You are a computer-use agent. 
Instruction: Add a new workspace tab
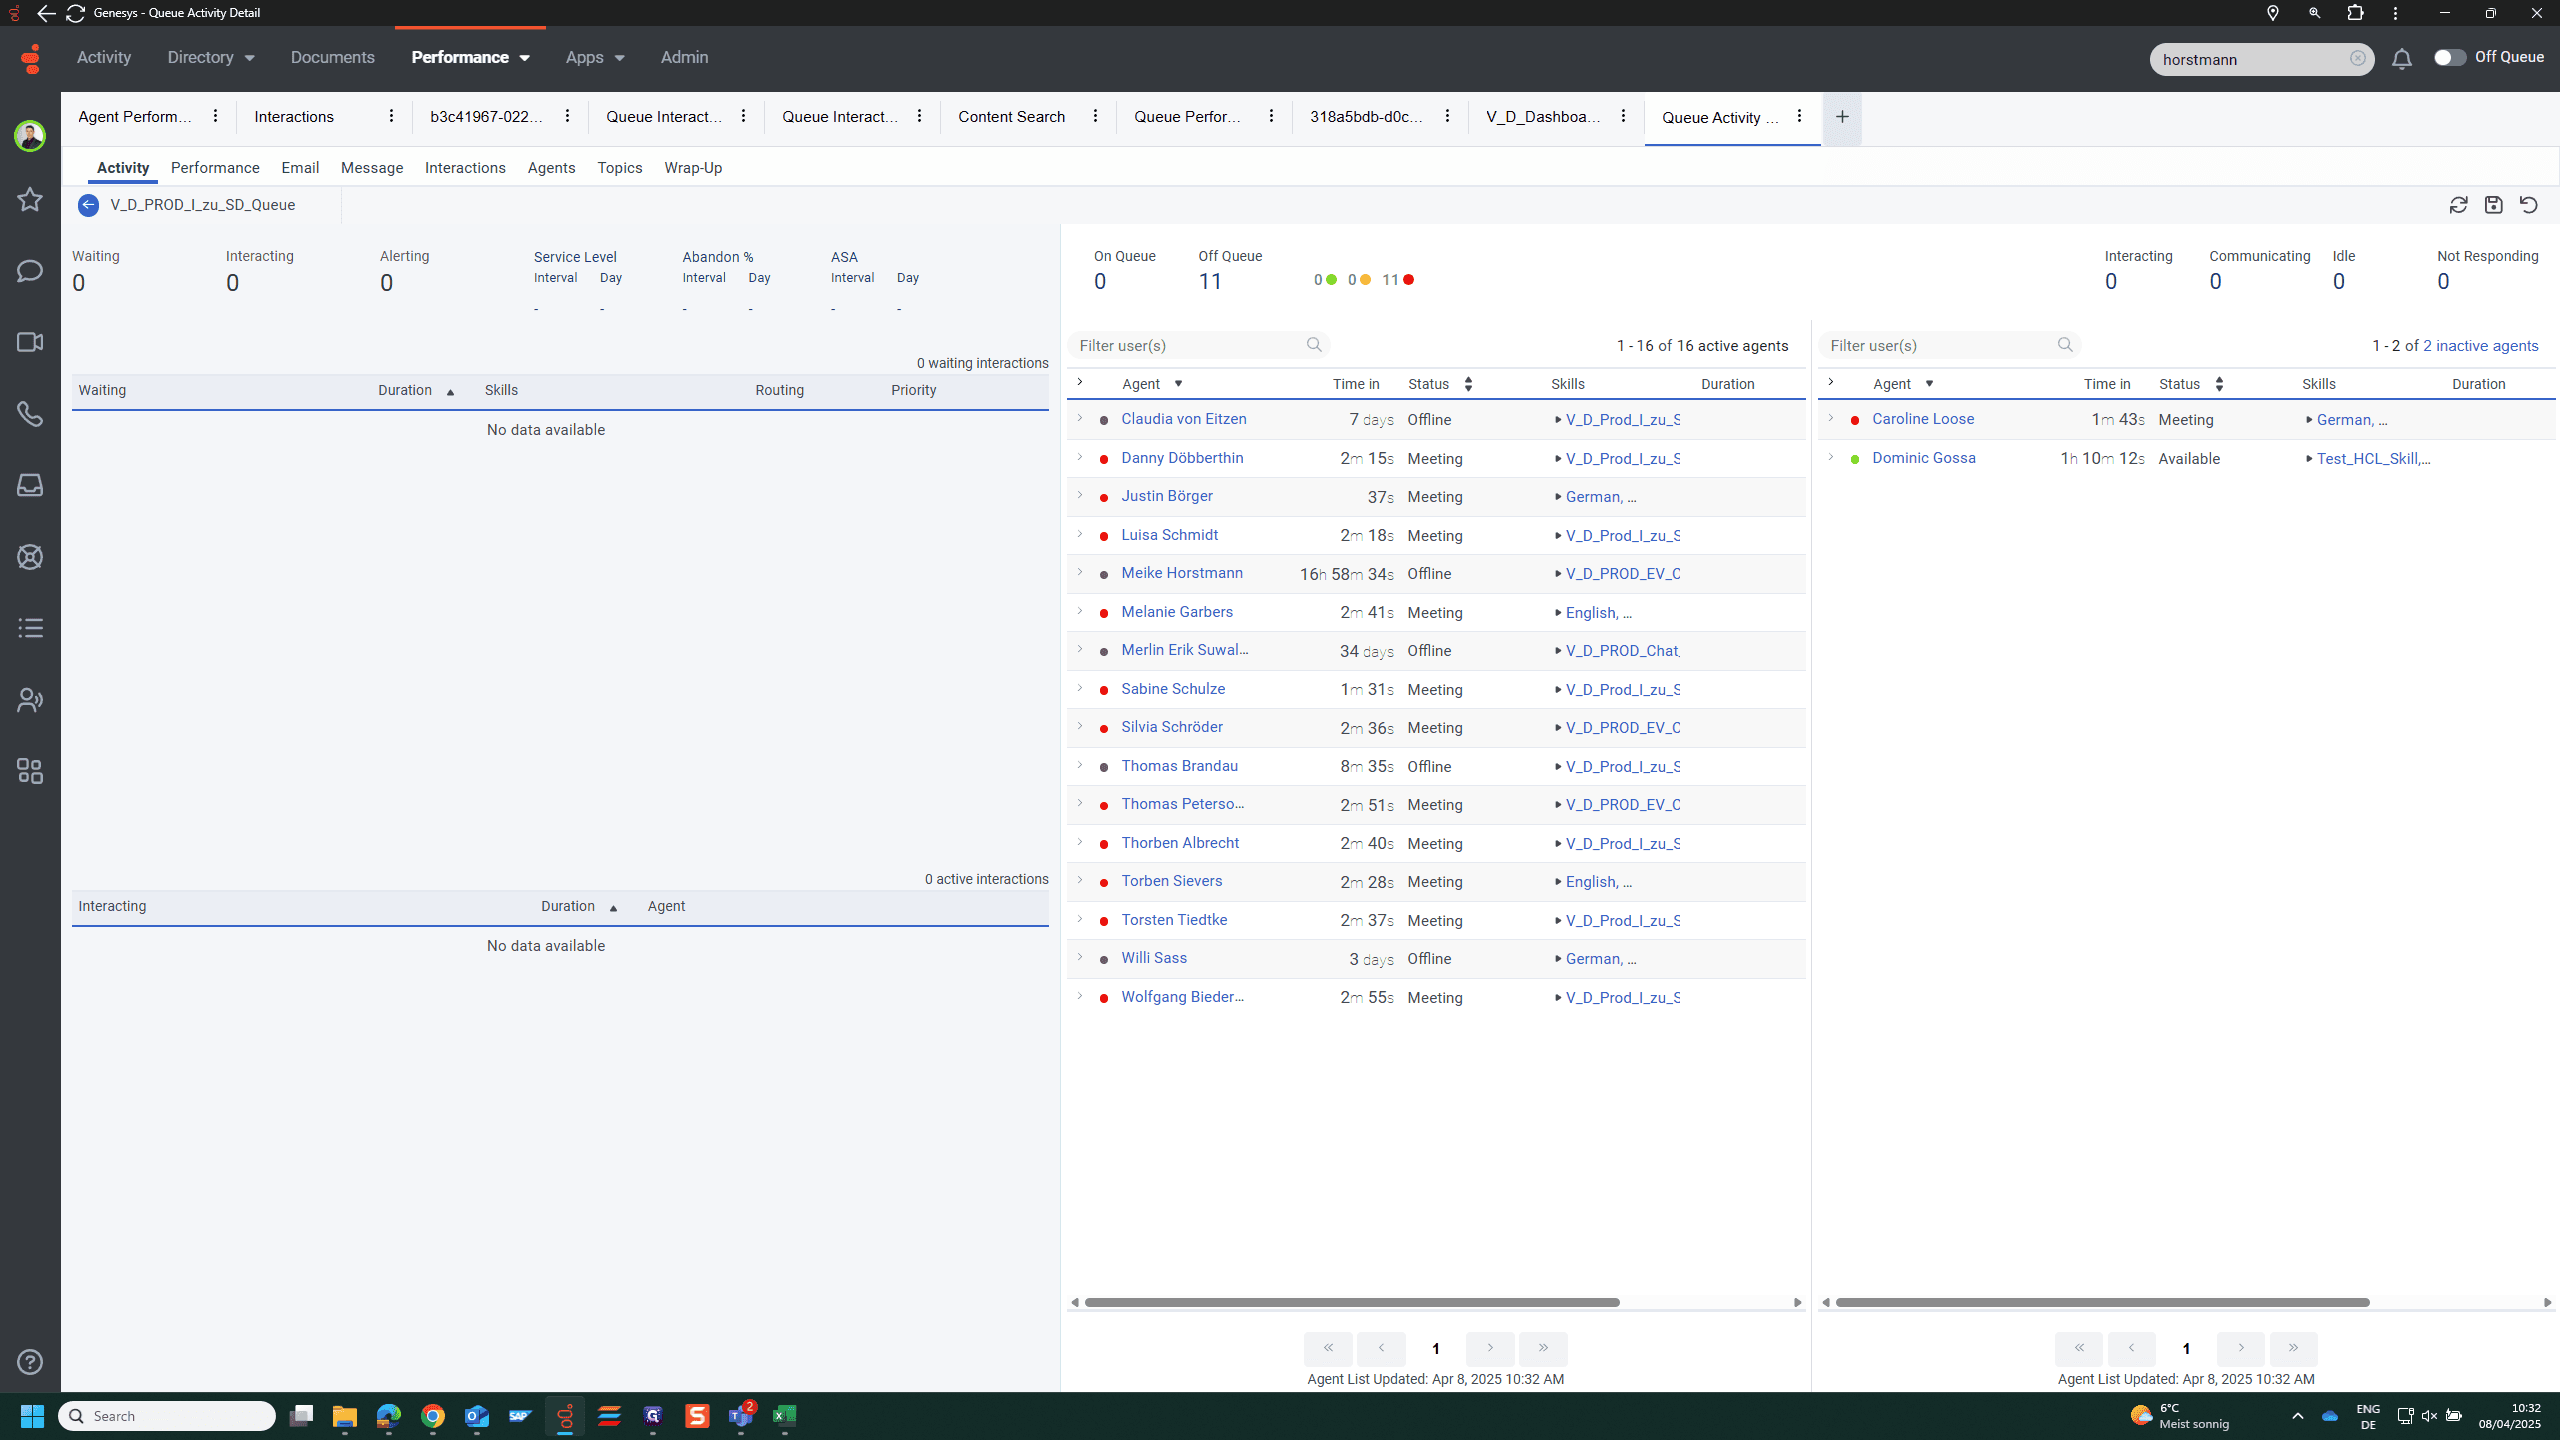click(x=1842, y=117)
